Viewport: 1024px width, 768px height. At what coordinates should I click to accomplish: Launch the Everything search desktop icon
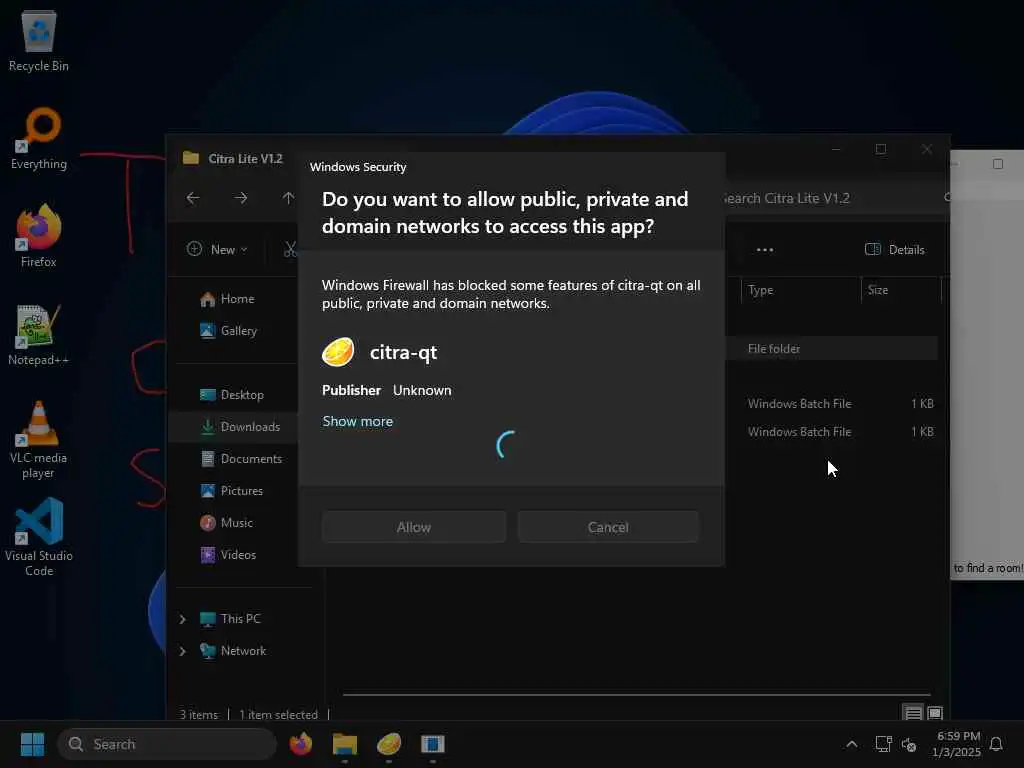coord(39,138)
